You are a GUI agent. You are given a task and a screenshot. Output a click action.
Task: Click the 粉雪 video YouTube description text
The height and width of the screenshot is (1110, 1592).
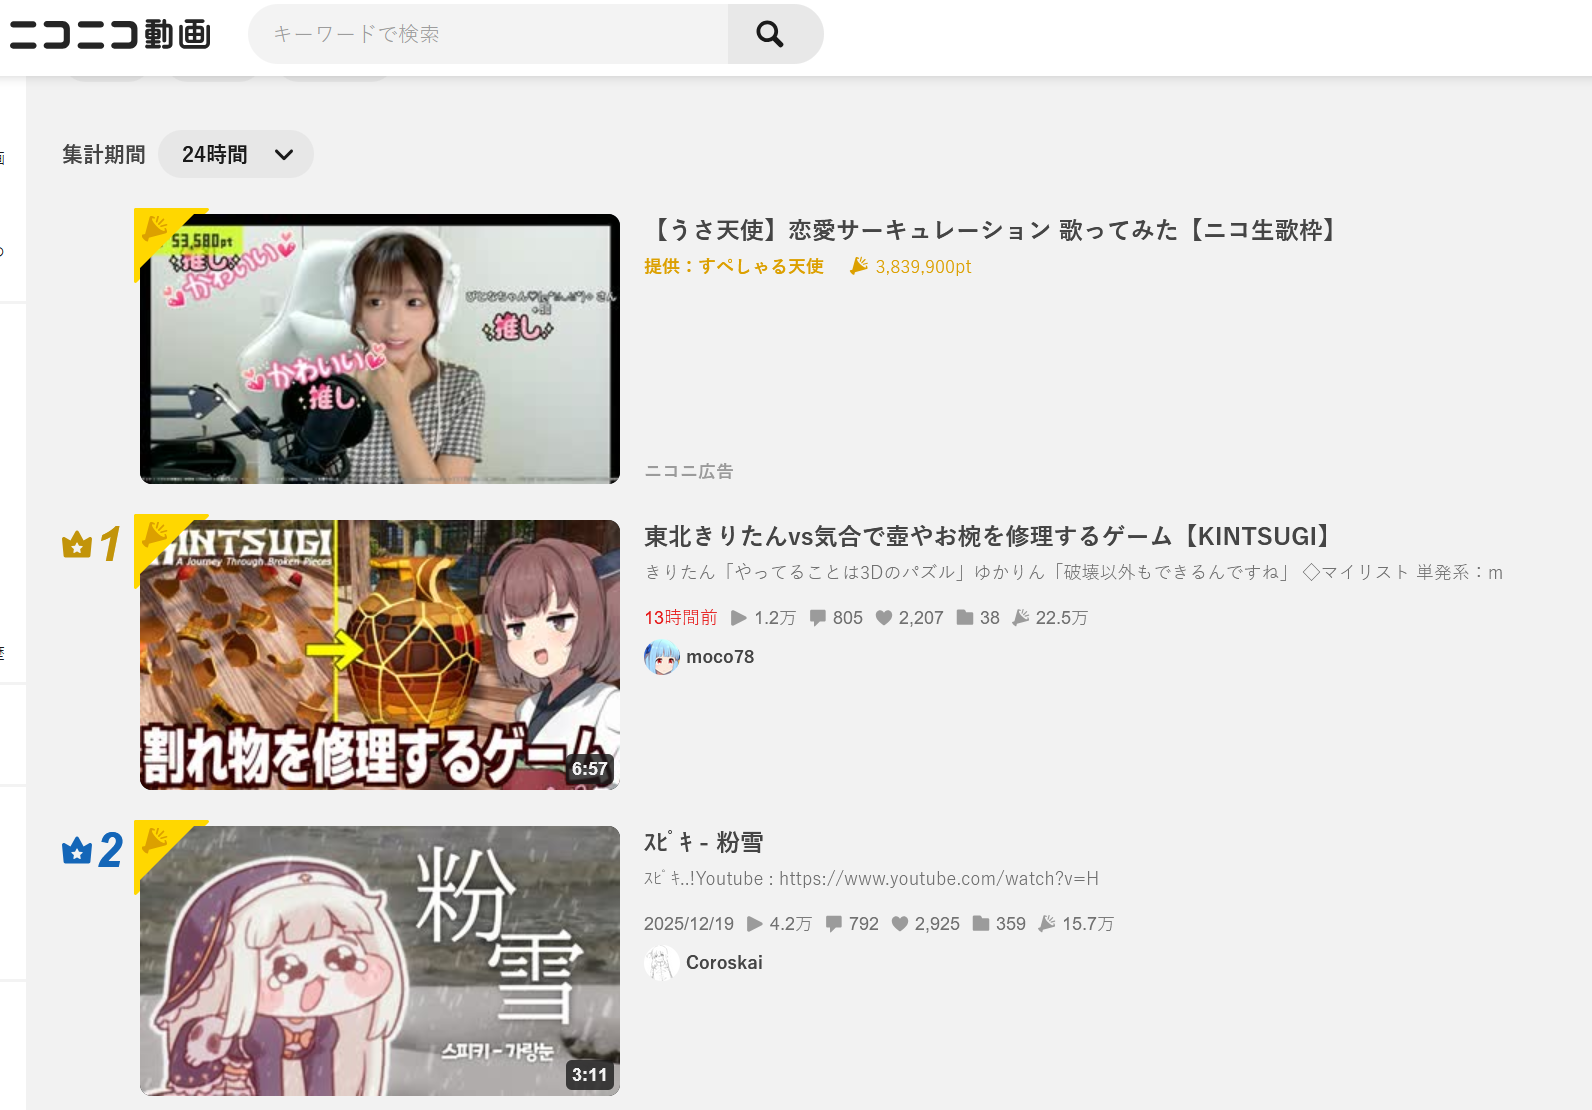(871, 878)
